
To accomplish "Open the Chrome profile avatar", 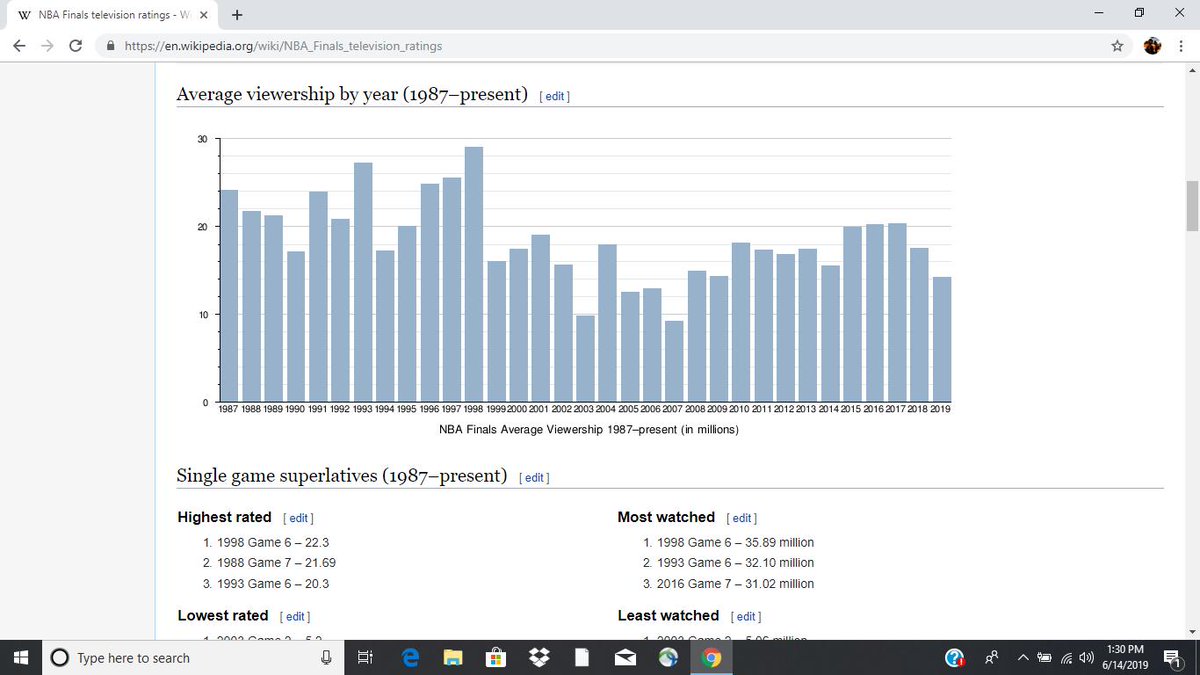I will (1152, 46).
